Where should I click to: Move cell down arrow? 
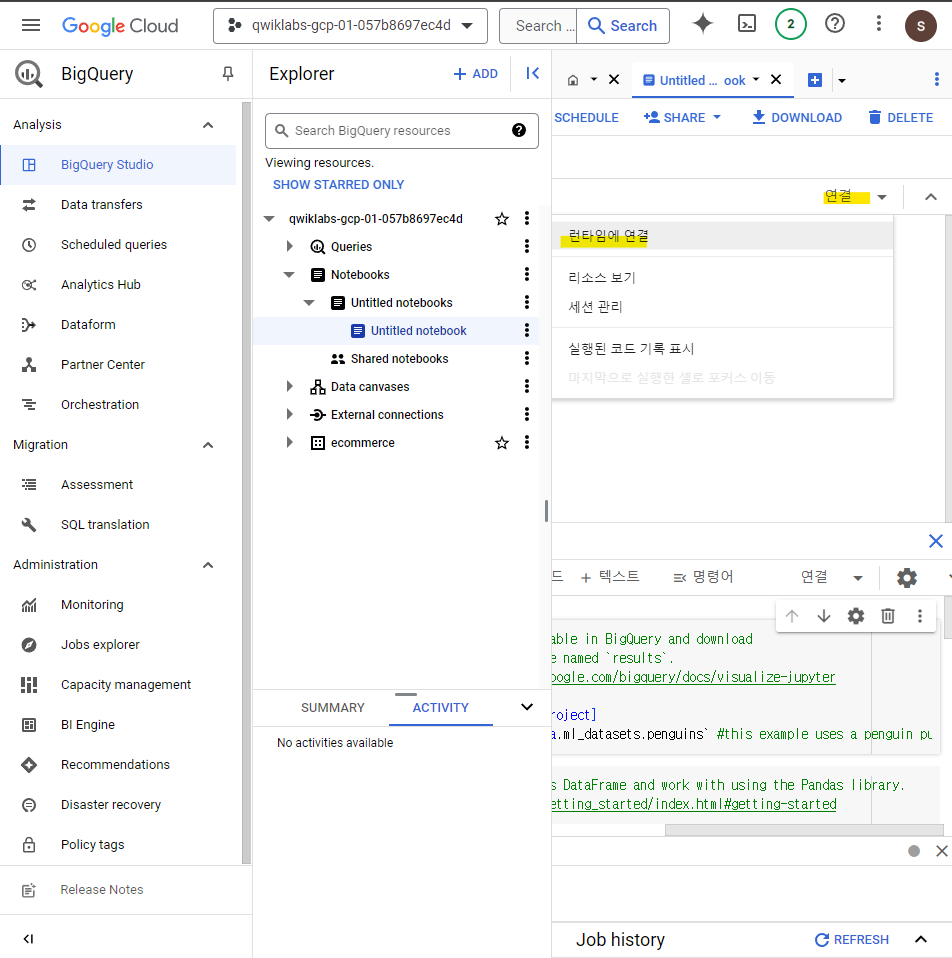coord(824,616)
